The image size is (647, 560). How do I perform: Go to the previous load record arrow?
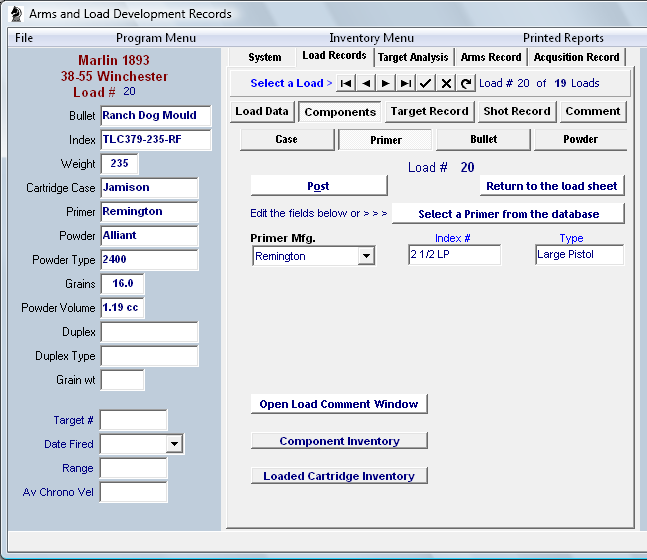click(366, 83)
